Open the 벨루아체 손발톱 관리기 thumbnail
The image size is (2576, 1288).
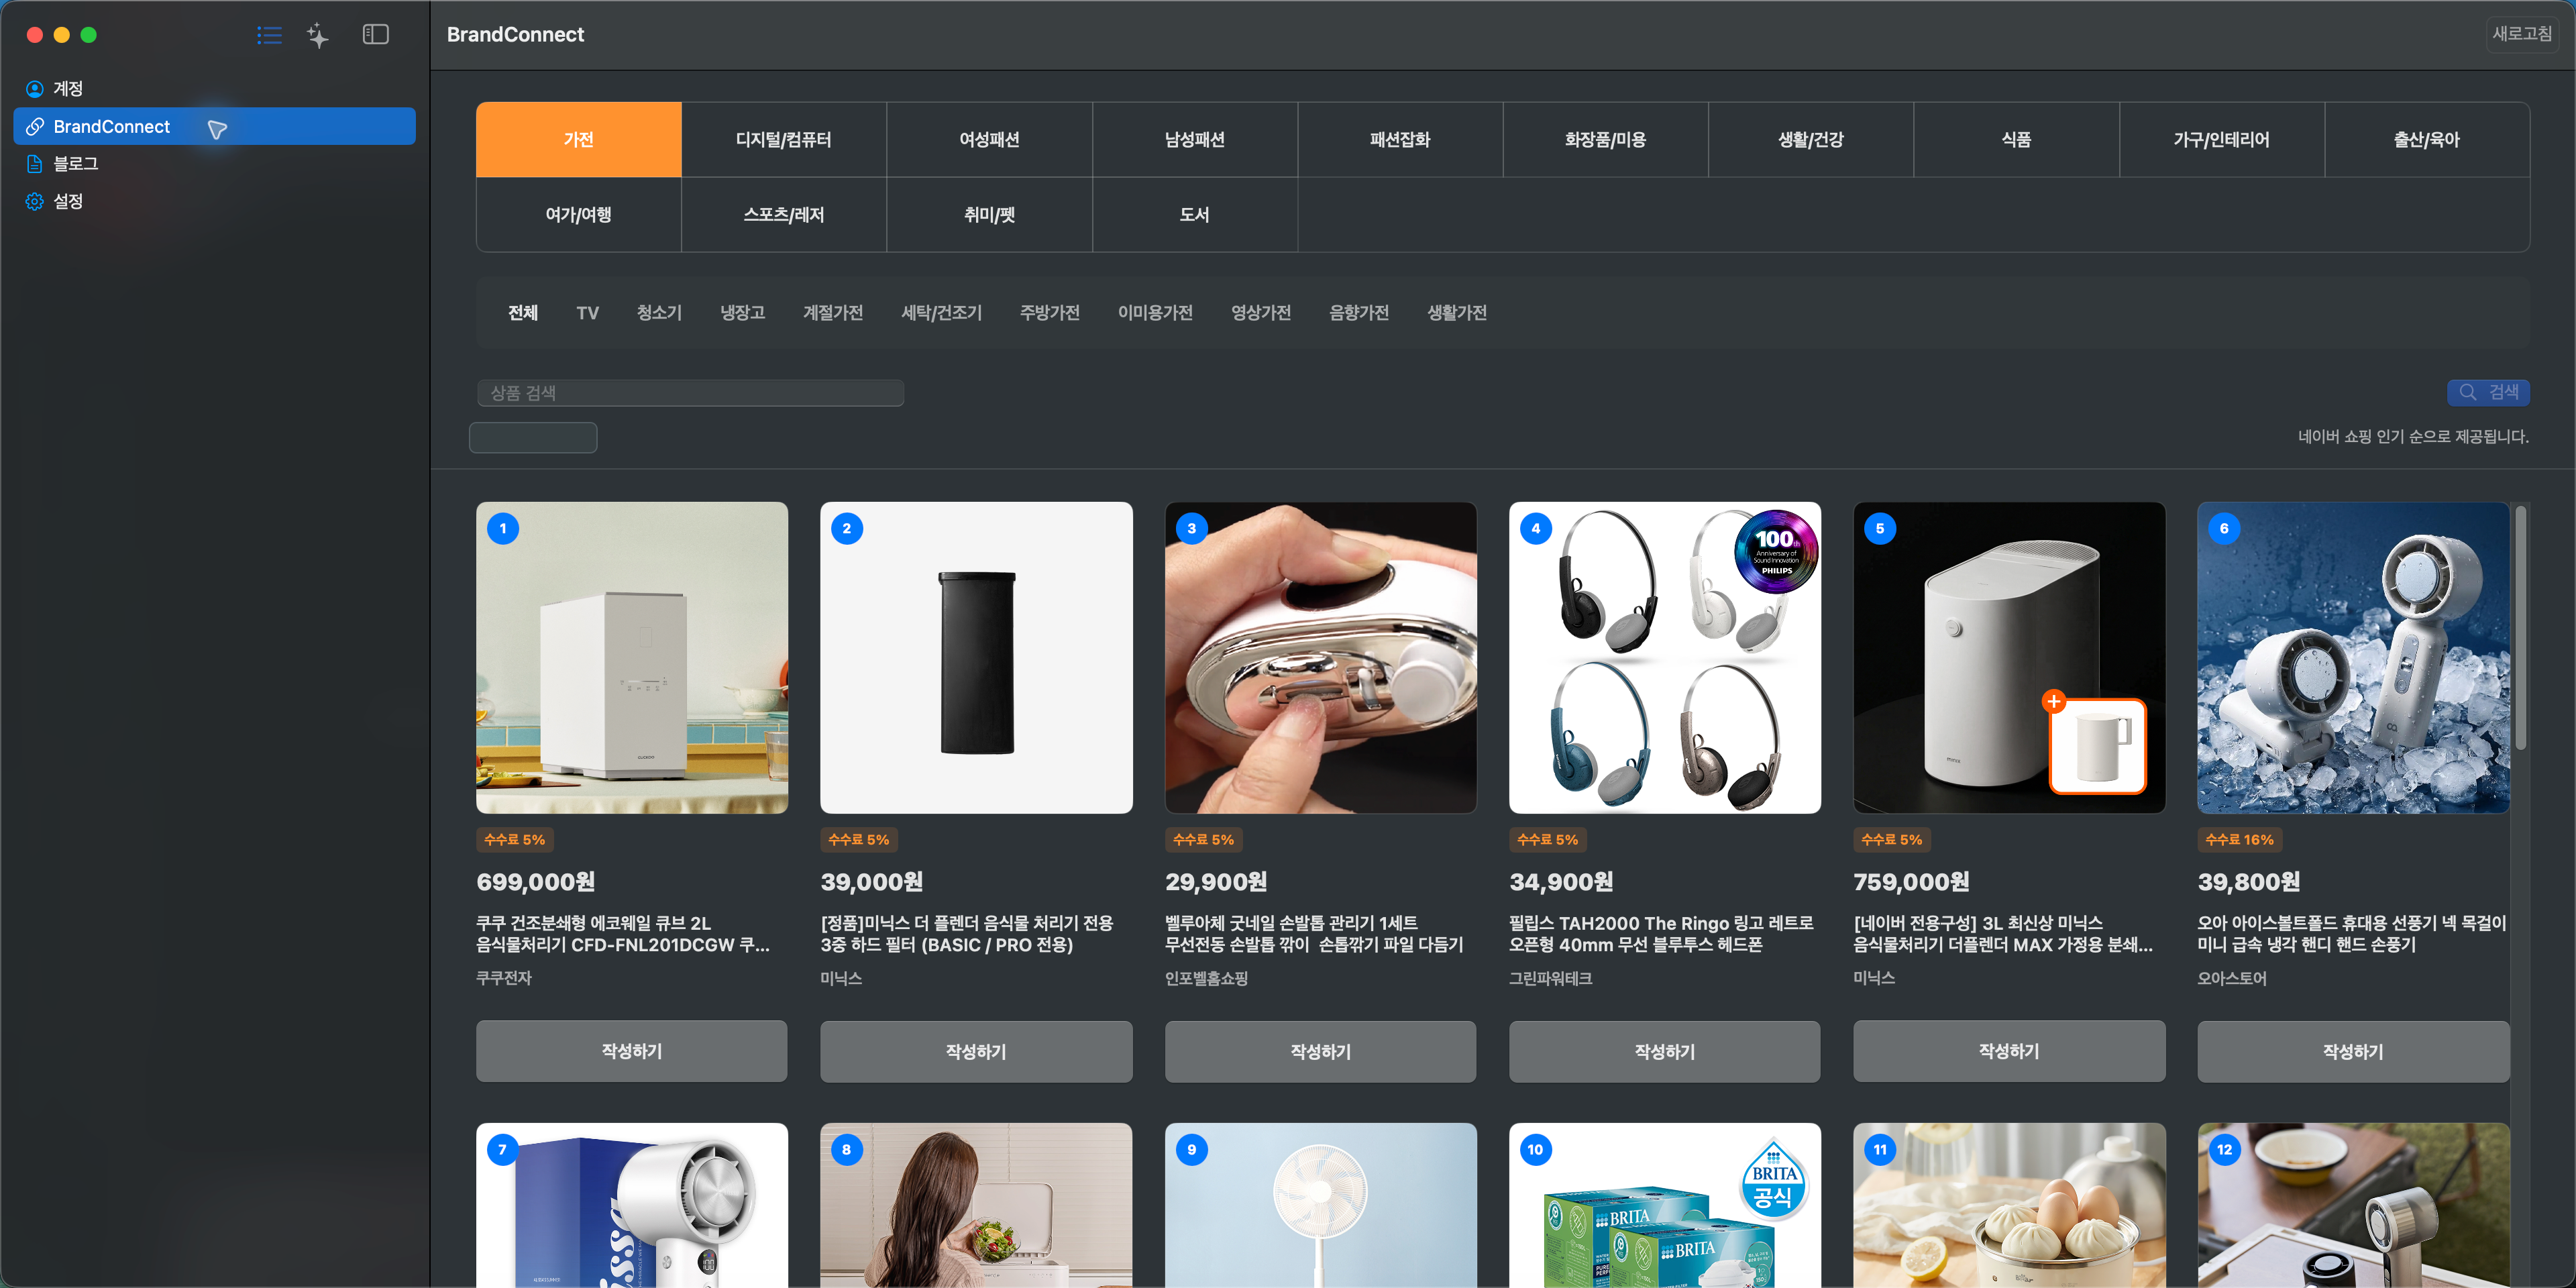click(x=1320, y=658)
